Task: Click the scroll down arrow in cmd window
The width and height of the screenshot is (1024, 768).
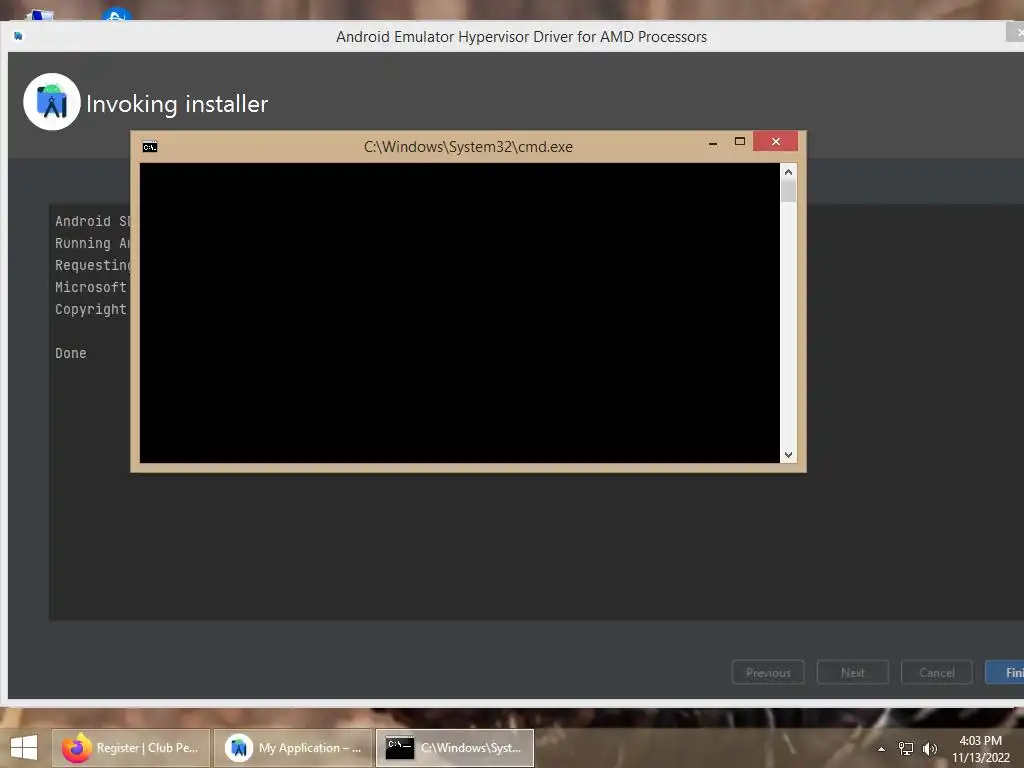Action: pos(788,455)
